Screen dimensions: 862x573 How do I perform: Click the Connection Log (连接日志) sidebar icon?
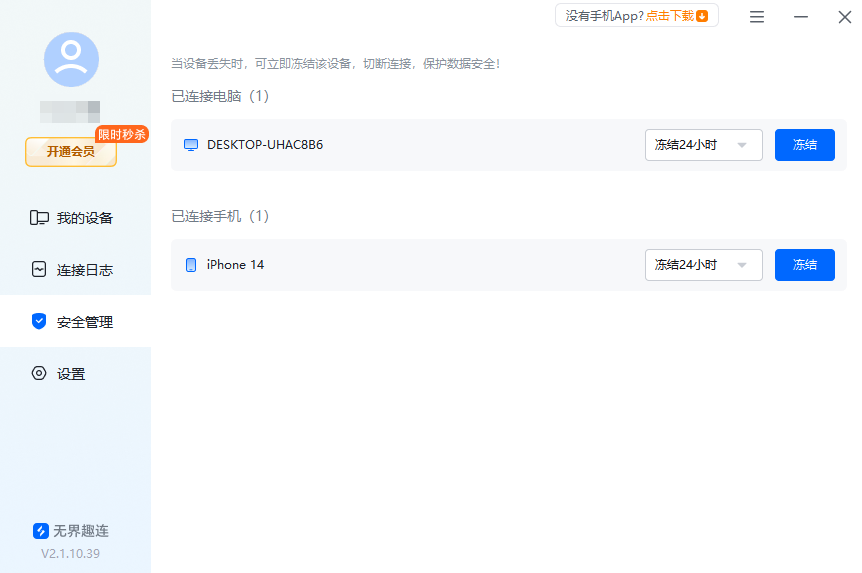tap(39, 270)
